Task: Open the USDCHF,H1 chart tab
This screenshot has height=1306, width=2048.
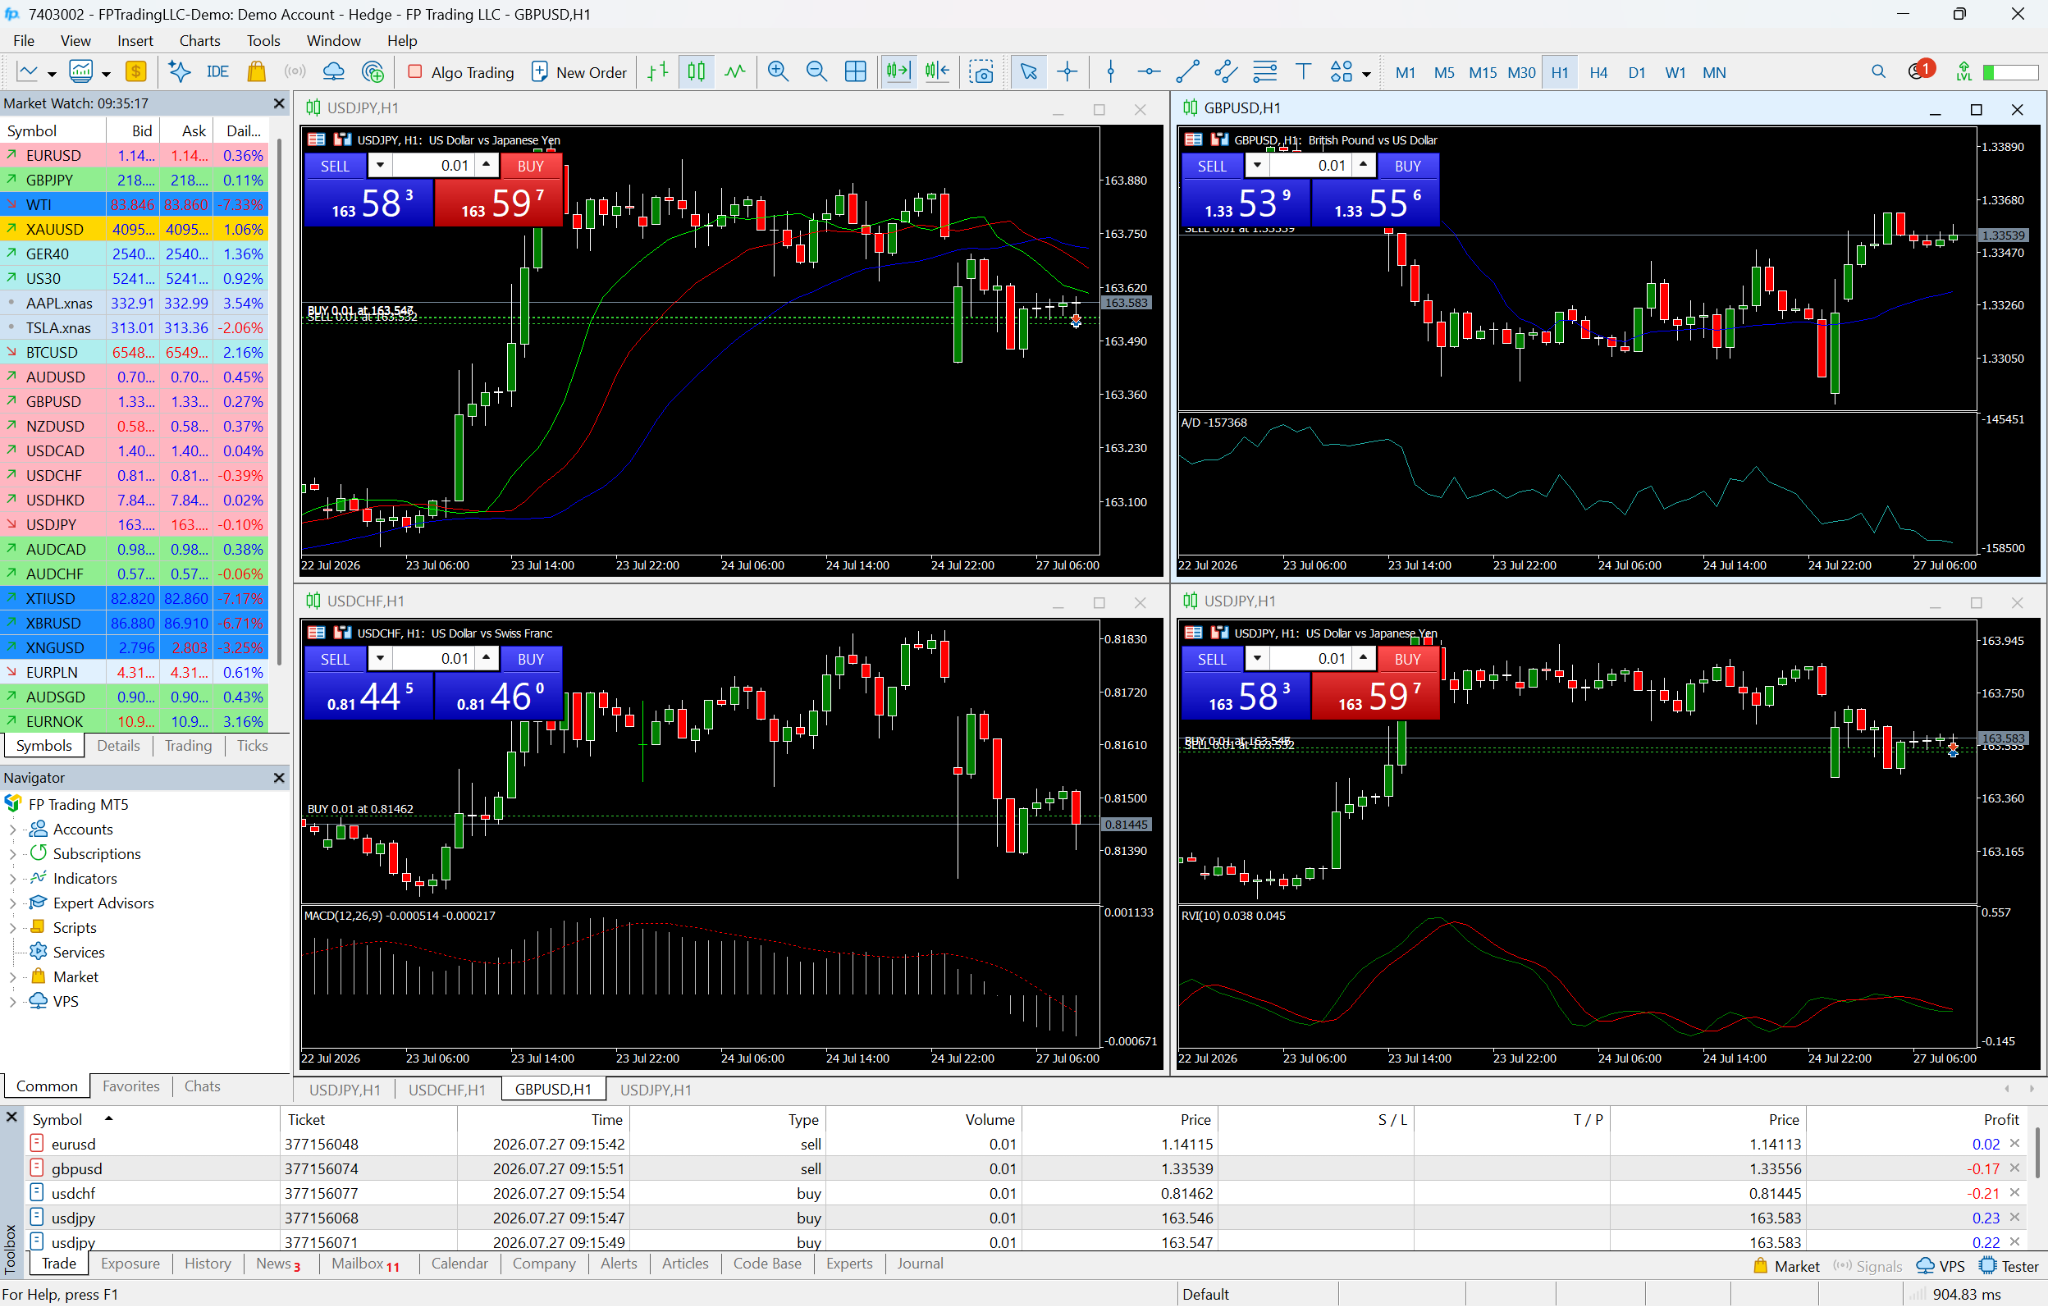Action: (446, 1090)
